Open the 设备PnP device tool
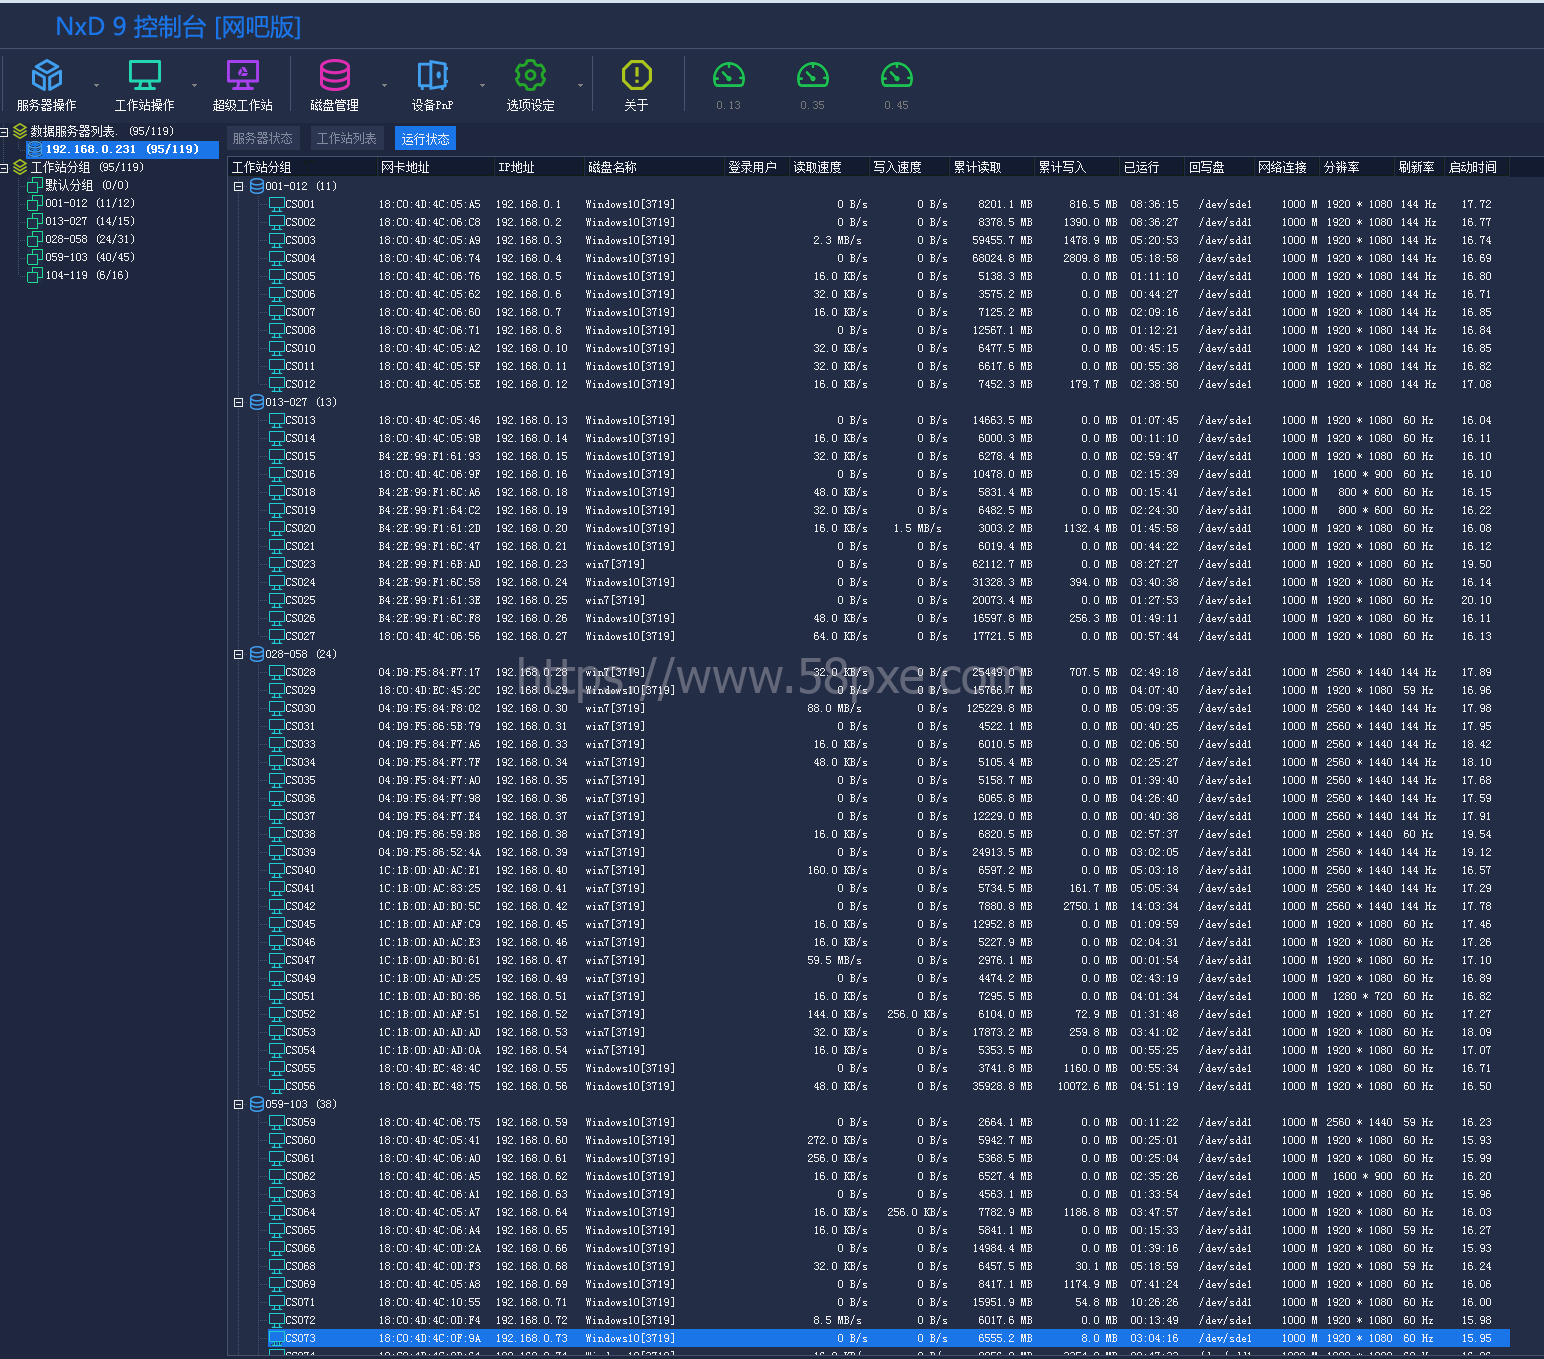1544x1359 pixels. click(x=432, y=84)
